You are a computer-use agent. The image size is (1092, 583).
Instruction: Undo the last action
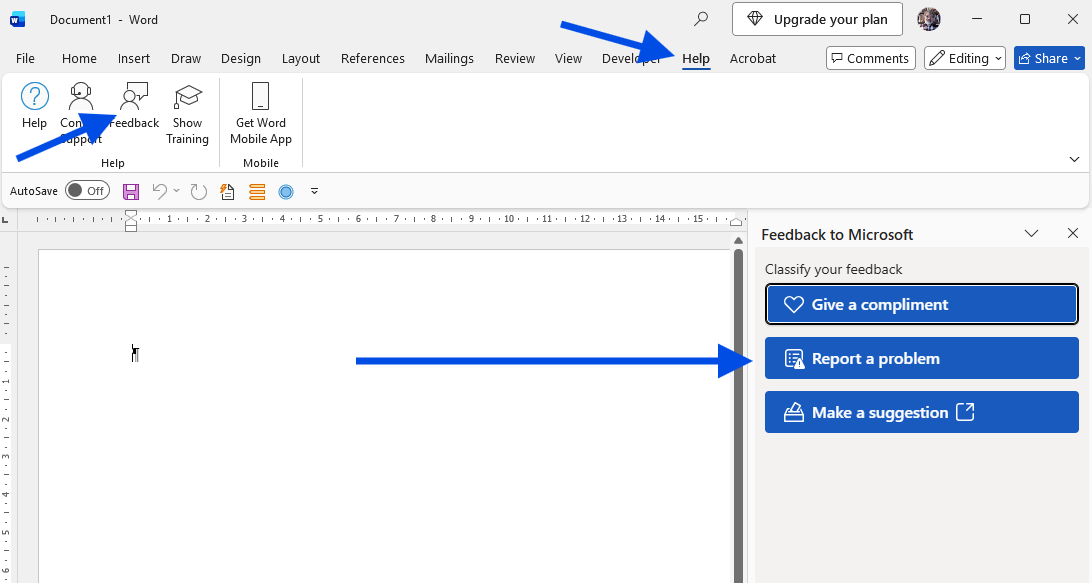point(159,191)
